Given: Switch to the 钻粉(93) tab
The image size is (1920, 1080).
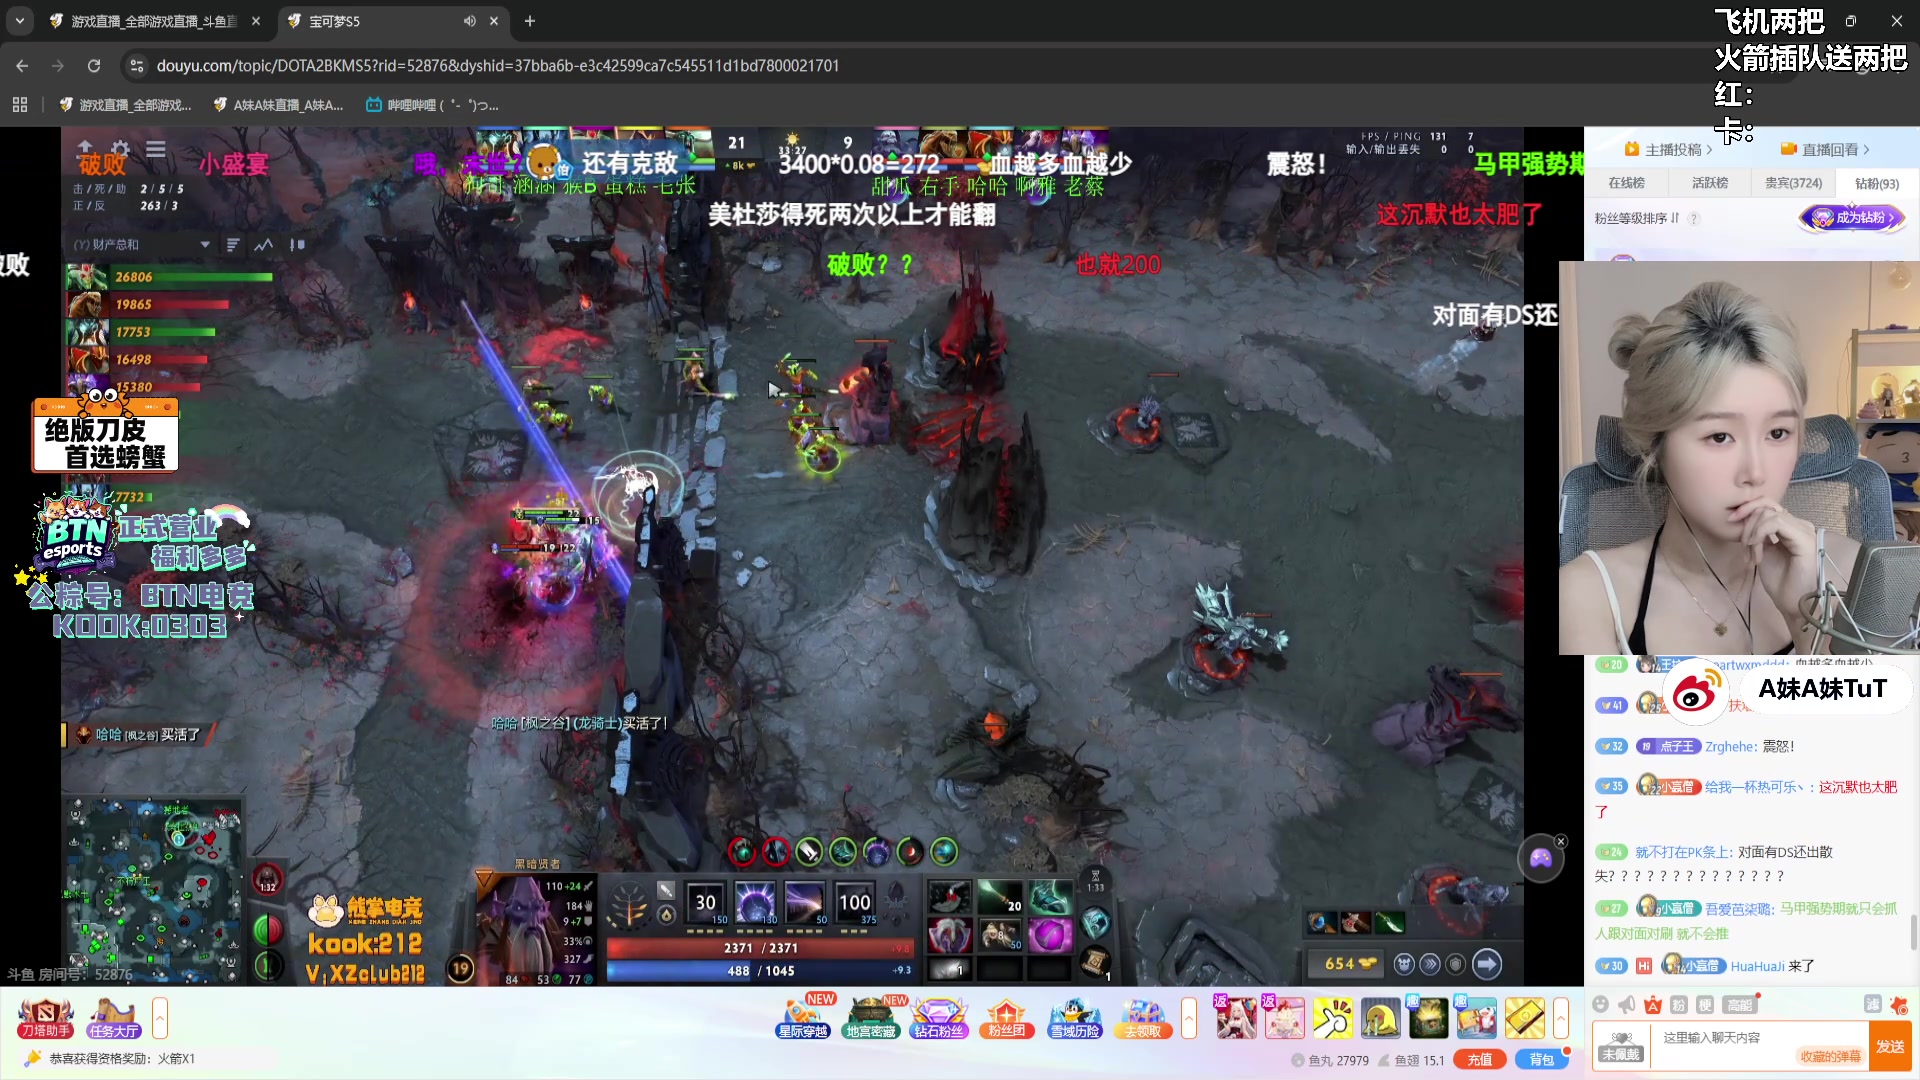Looking at the screenshot, I should 1877,183.
